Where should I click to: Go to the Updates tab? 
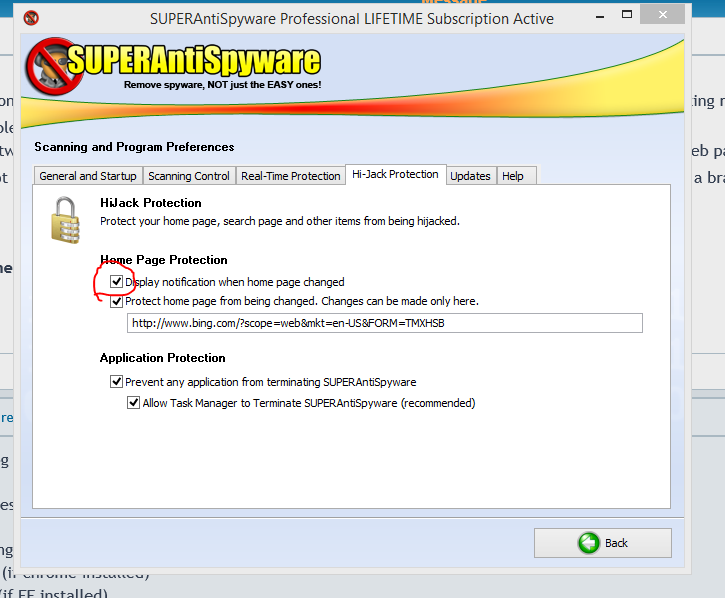(x=470, y=176)
